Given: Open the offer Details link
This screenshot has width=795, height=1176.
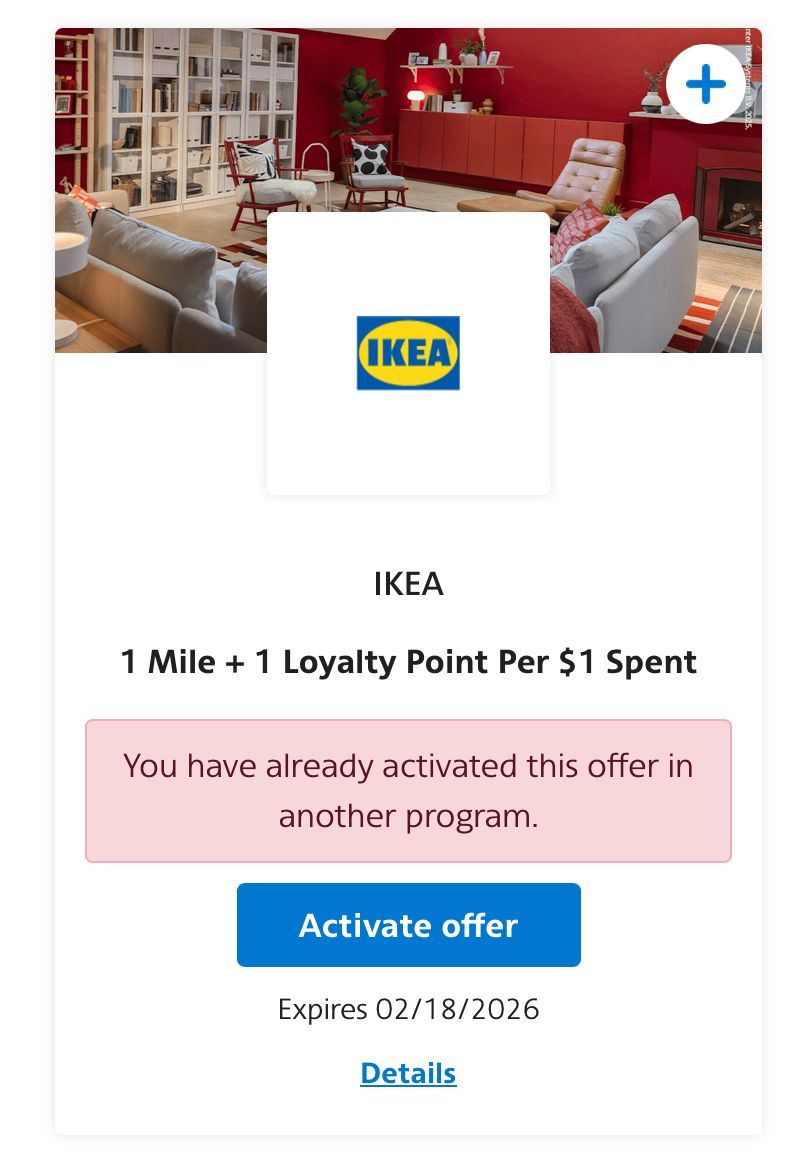Looking at the screenshot, I should (408, 1073).
